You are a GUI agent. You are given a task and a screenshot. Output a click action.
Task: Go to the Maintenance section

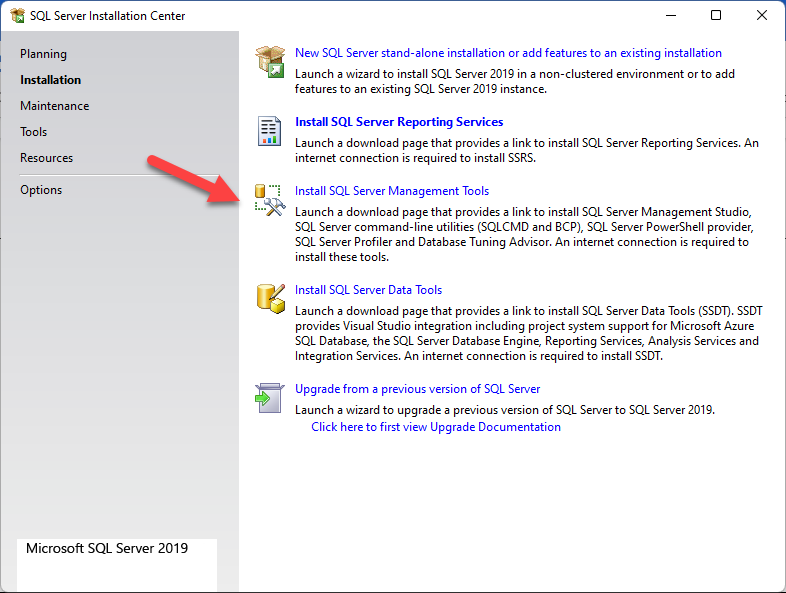click(55, 106)
